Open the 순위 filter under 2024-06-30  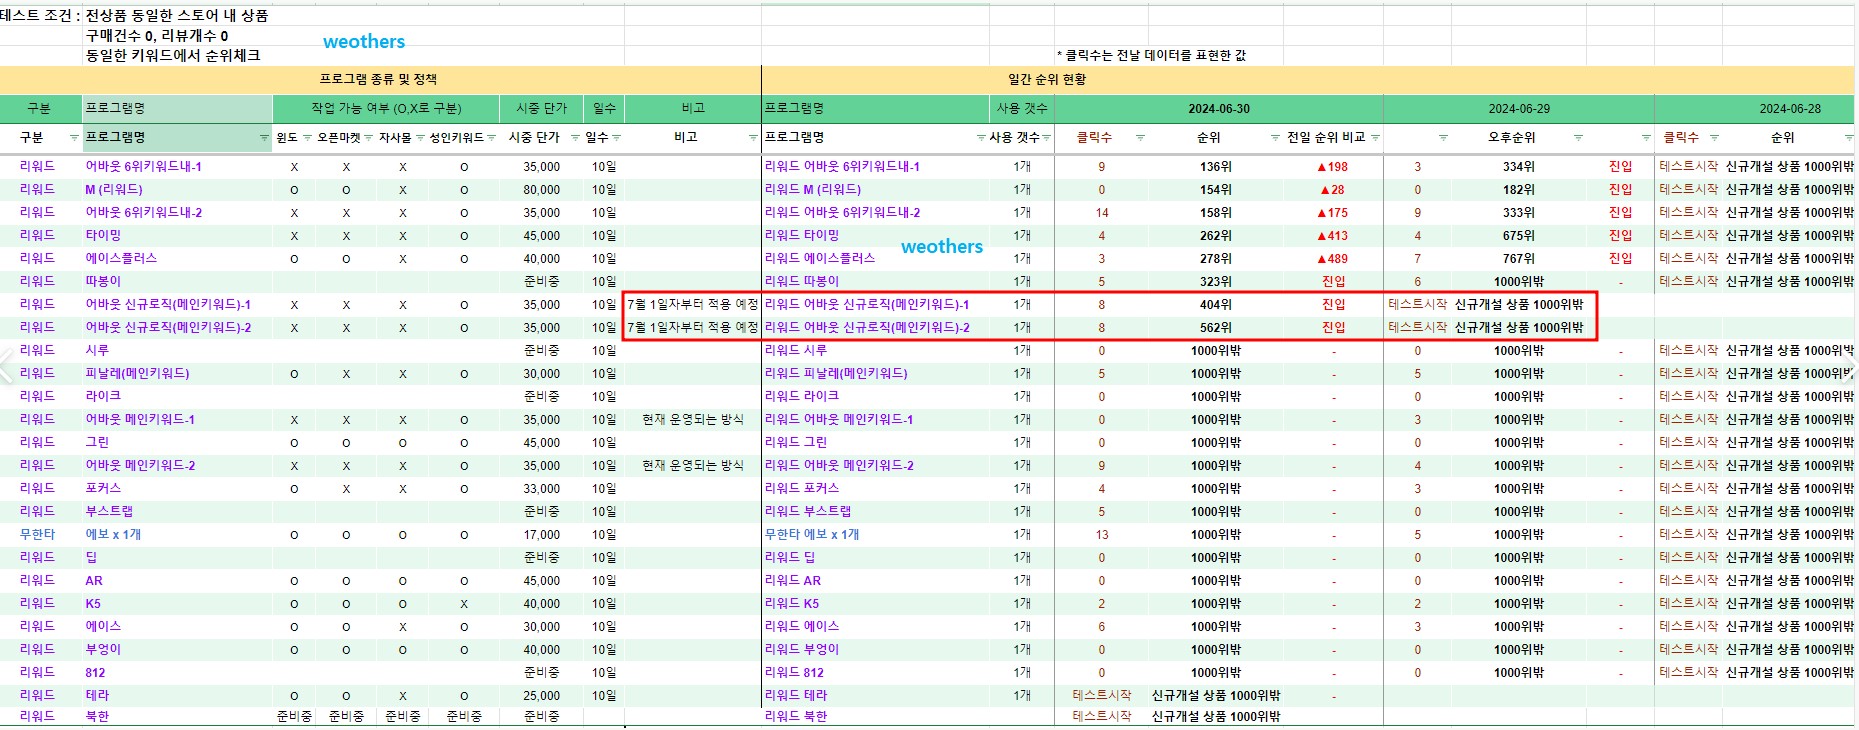point(1275,138)
